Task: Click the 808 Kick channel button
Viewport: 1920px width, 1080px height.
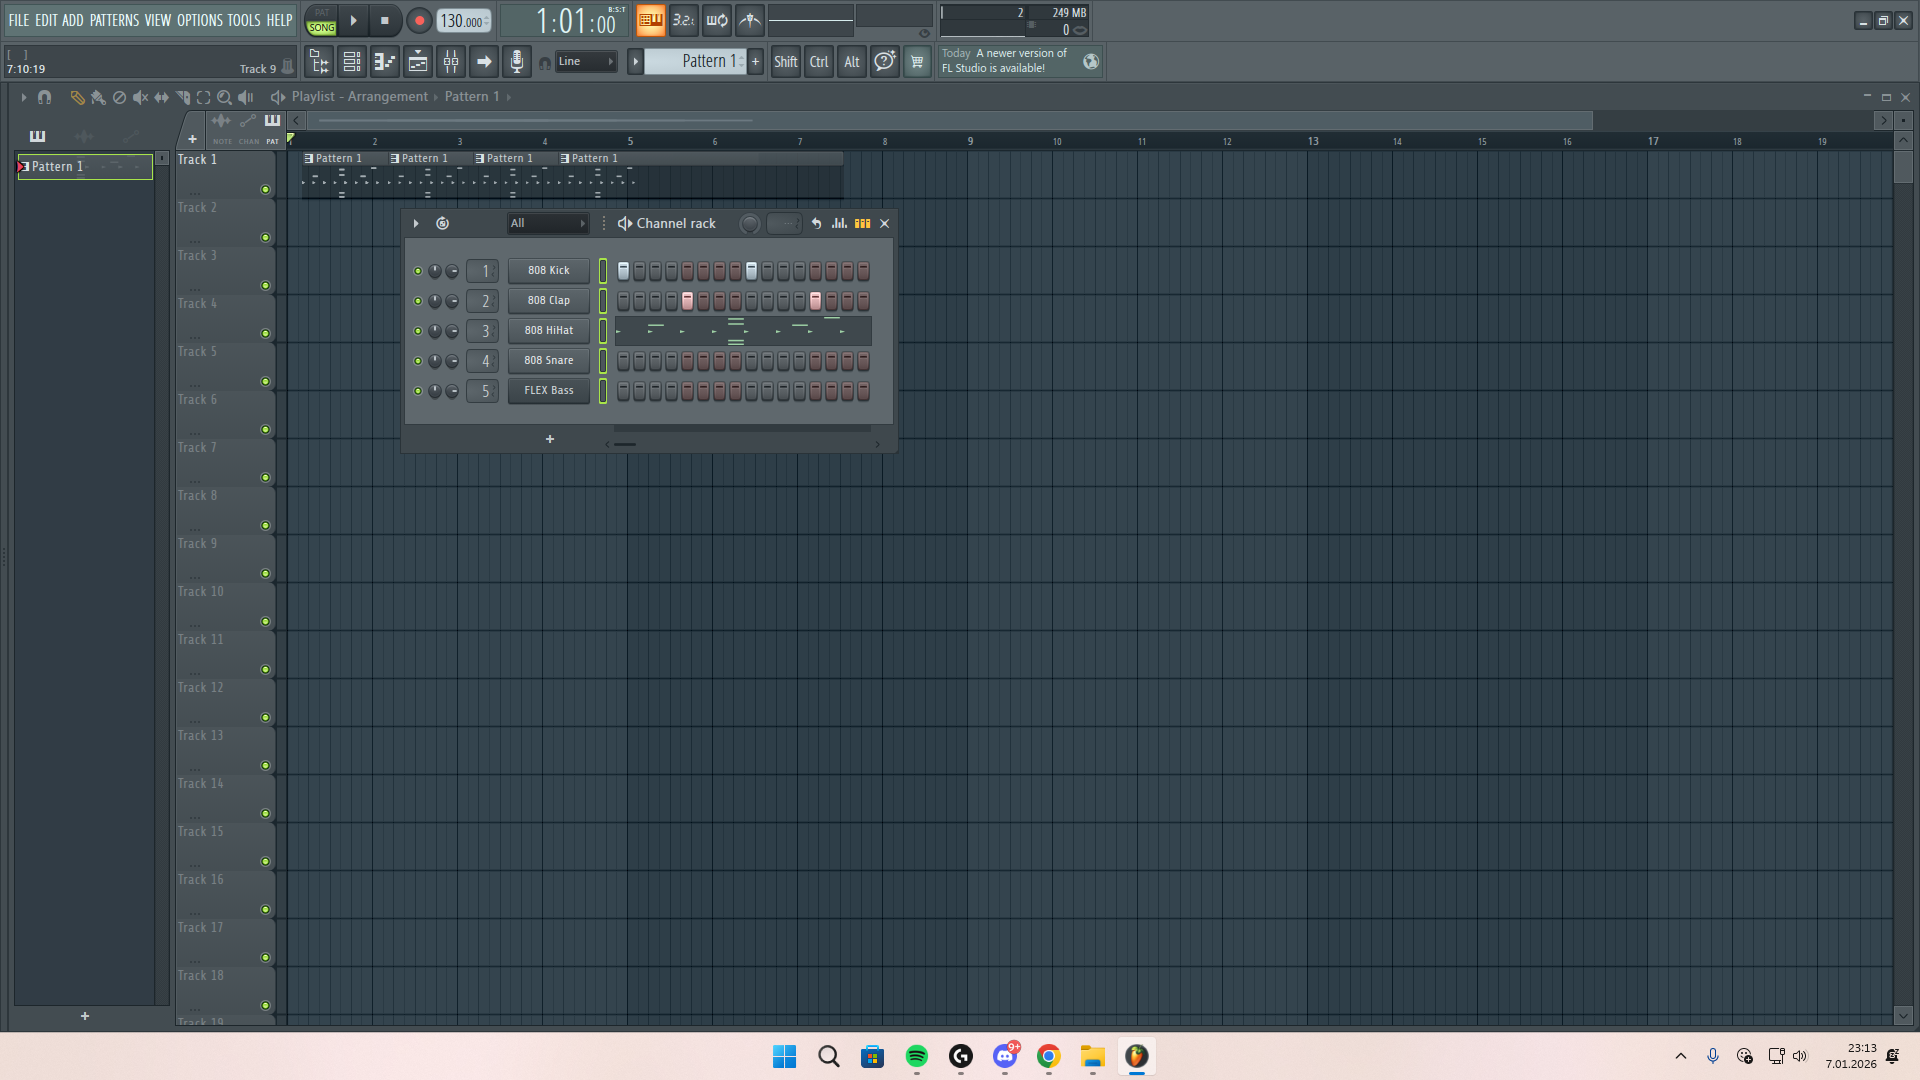Action: [x=549, y=271]
